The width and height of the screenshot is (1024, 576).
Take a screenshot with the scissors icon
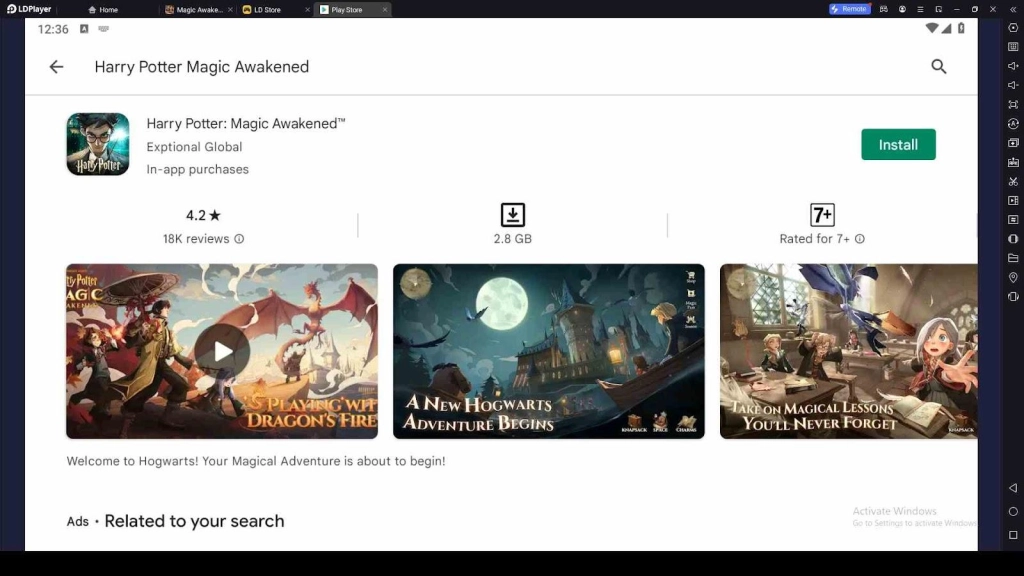point(1013,181)
